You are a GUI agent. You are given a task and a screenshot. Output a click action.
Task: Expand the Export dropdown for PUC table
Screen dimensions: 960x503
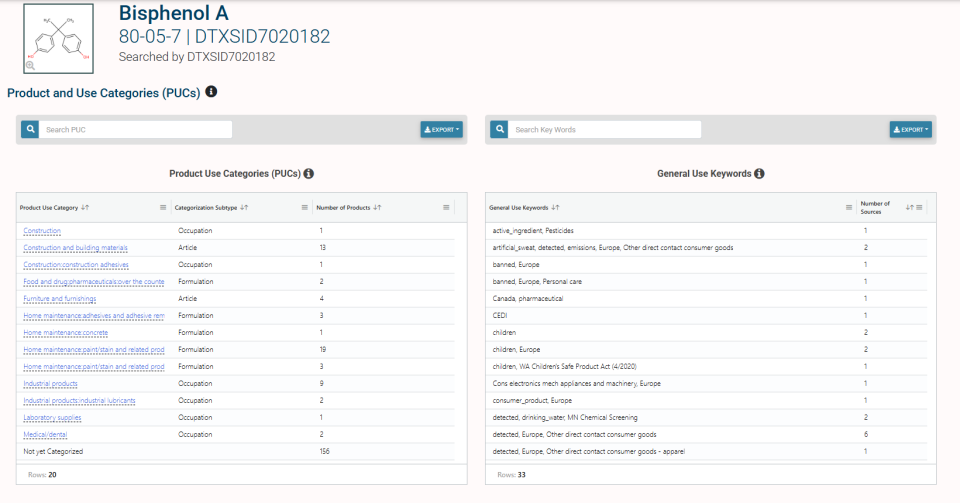click(x=441, y=129)
